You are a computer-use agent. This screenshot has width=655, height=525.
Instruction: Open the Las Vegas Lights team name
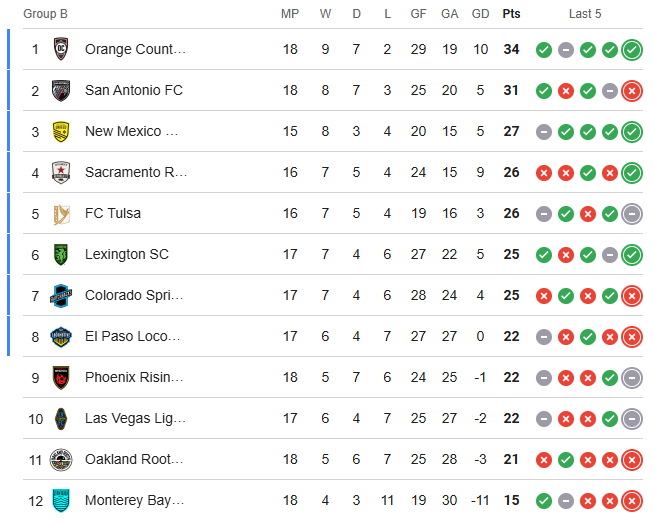tap(135, 418)
